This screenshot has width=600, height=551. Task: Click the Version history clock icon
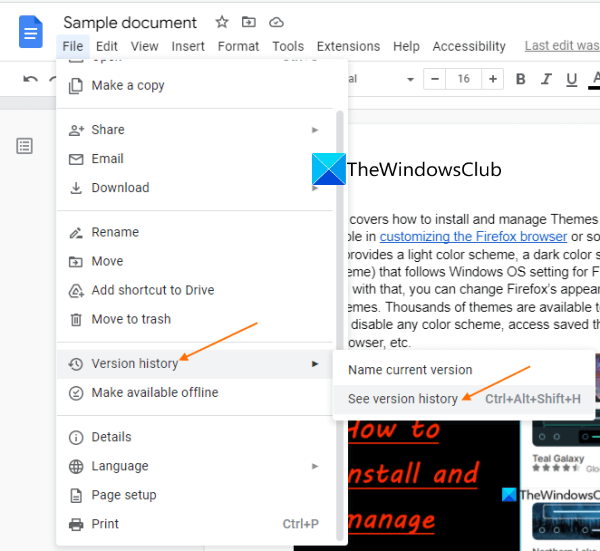coord(76,364)
